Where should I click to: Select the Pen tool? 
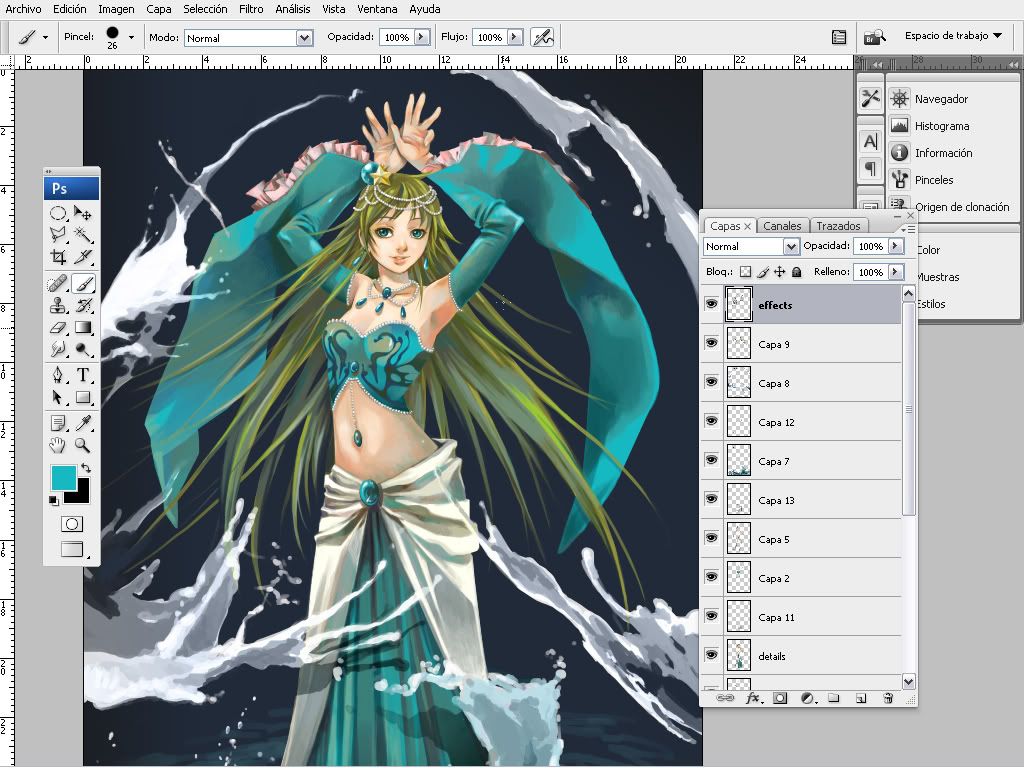(x=58, y=375)
